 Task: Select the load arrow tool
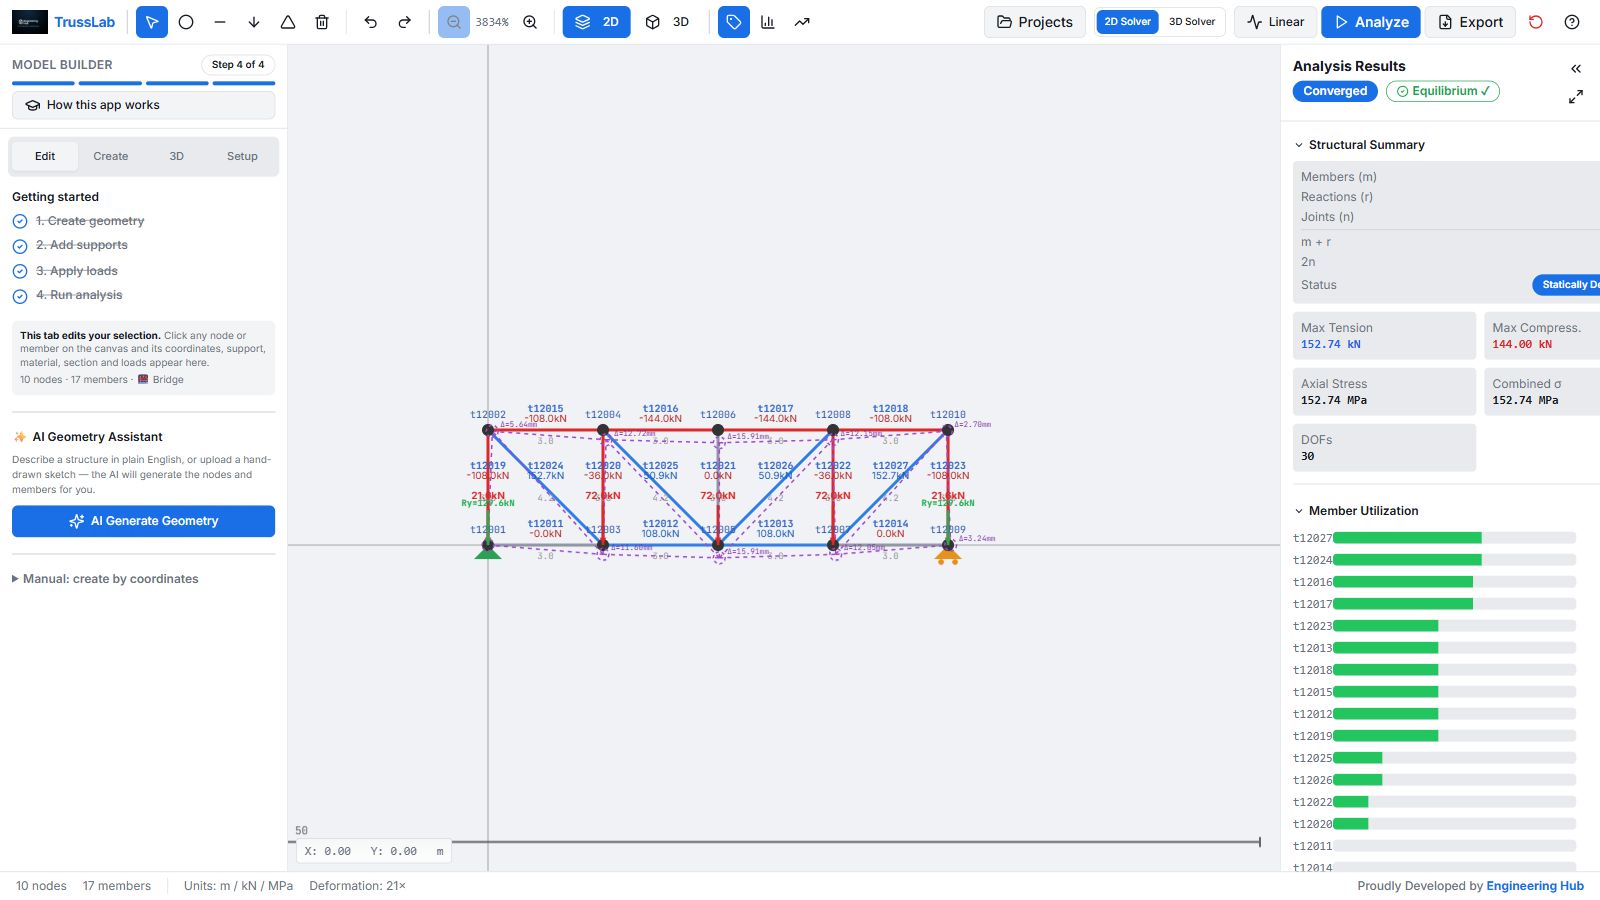pos(254,22)
